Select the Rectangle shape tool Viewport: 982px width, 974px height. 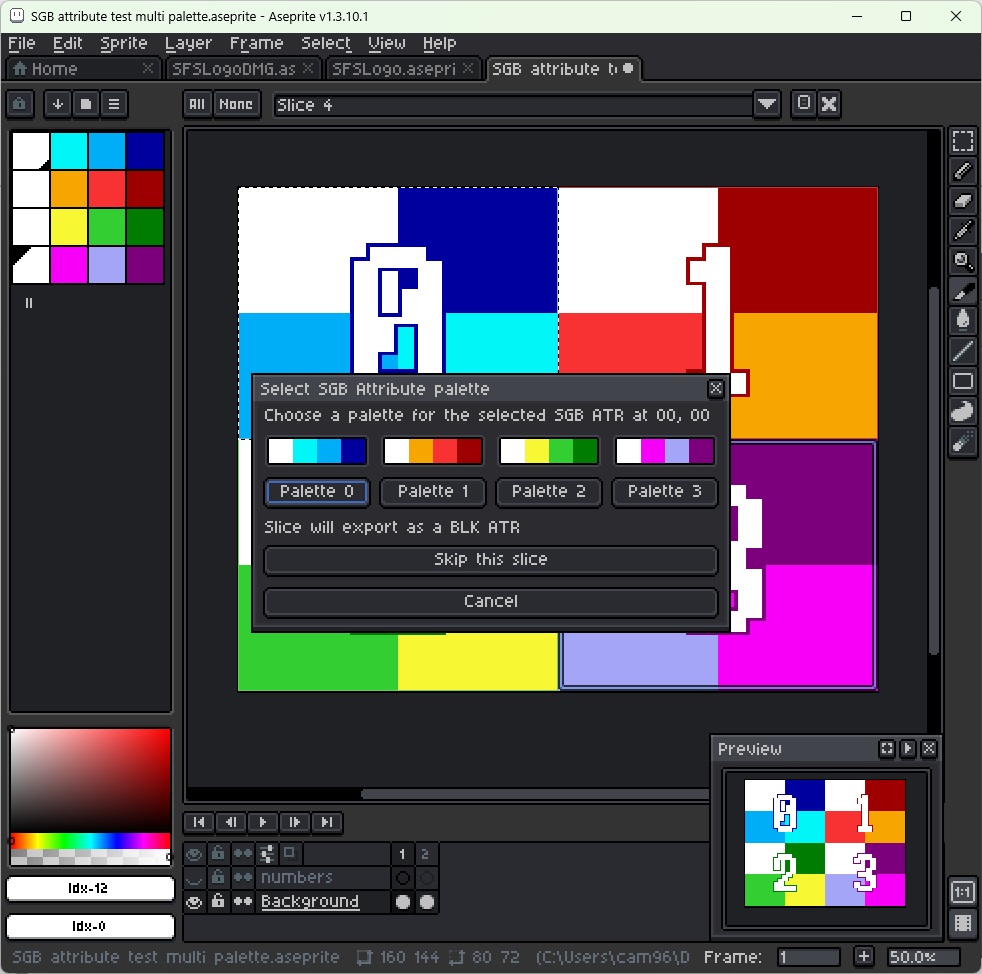963,381
